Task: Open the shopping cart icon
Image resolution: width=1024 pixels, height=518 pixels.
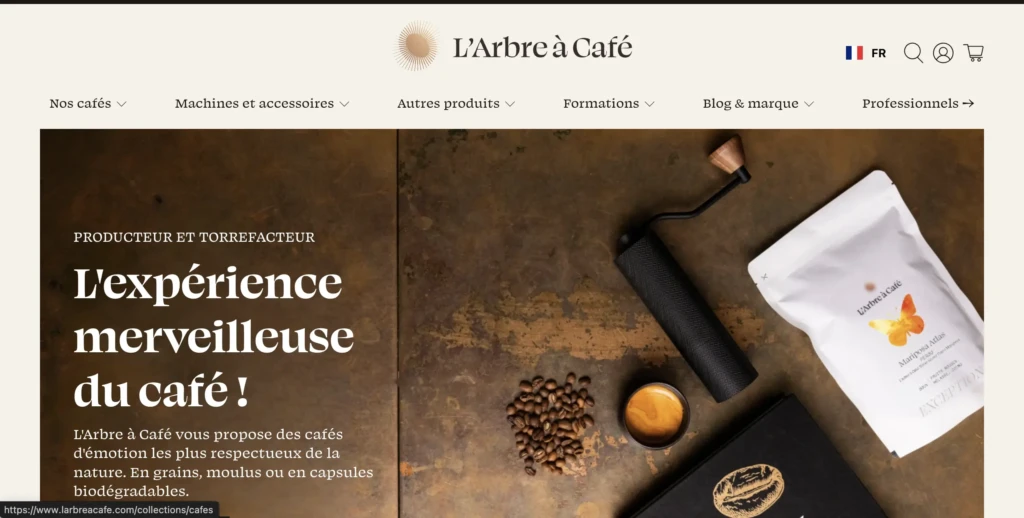Action: tap(974, 53)
